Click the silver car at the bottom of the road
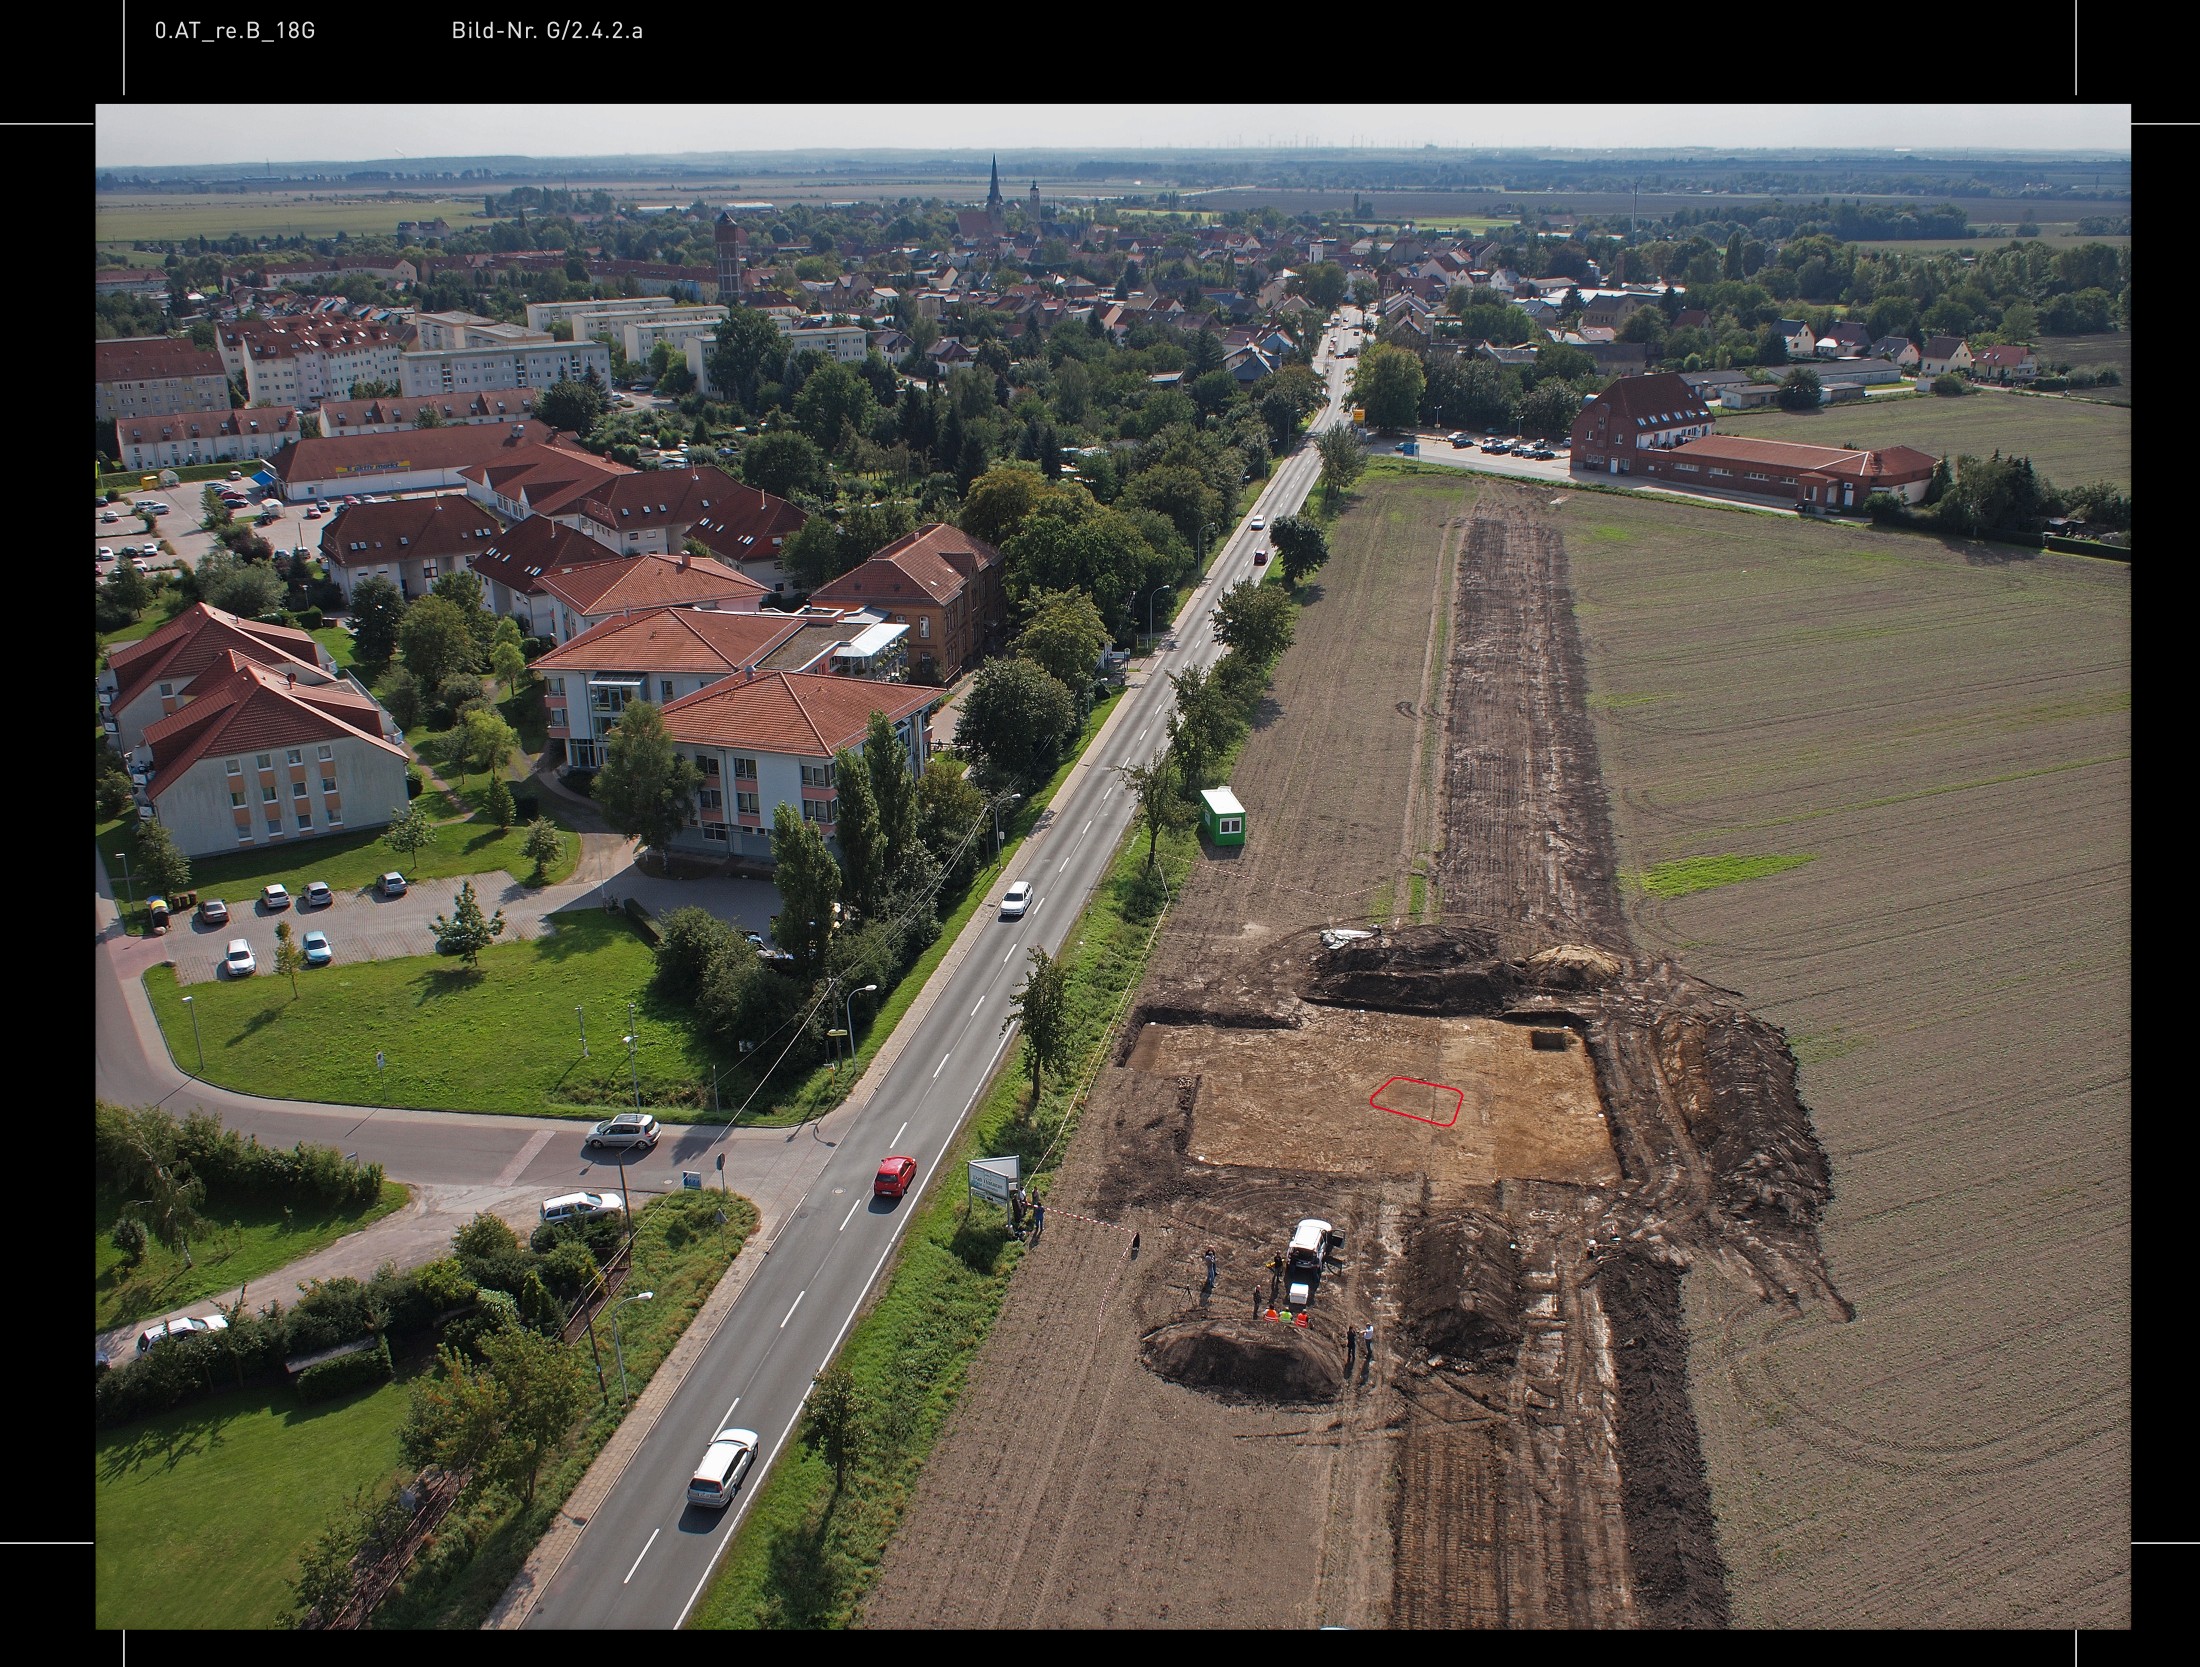 point(722,1466)
